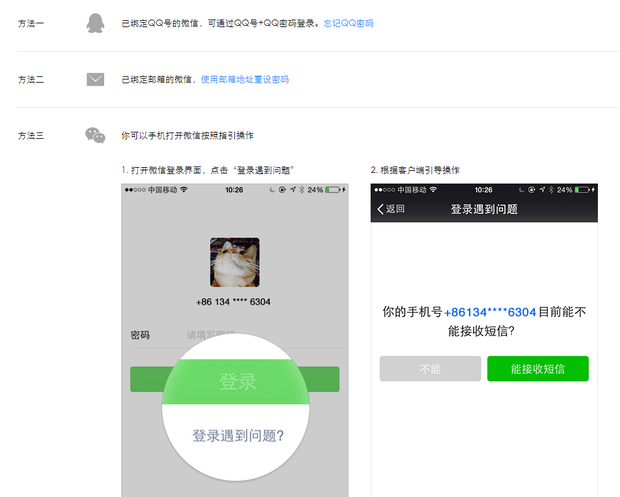Click the 登录遇到问题 title in right phone header
The image size is (620, 497).
point(484,209)
